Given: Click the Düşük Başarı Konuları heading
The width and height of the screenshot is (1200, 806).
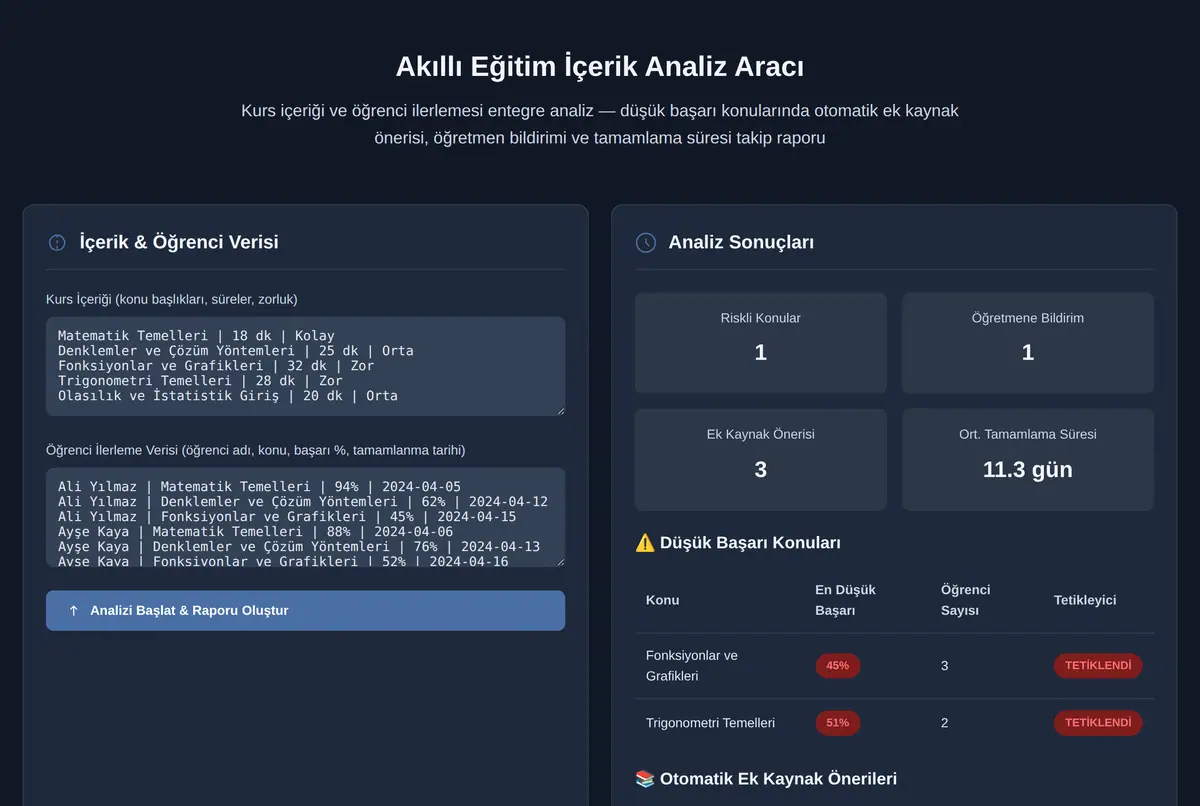Looking at the screenshot, I should click(750, 543).
